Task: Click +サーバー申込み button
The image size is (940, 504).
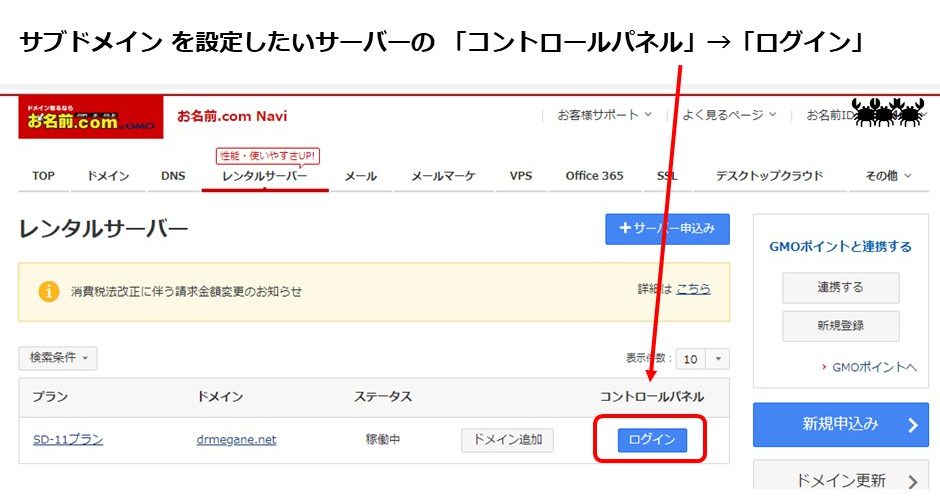Action: pyautogui.click(x=667, y=229)
